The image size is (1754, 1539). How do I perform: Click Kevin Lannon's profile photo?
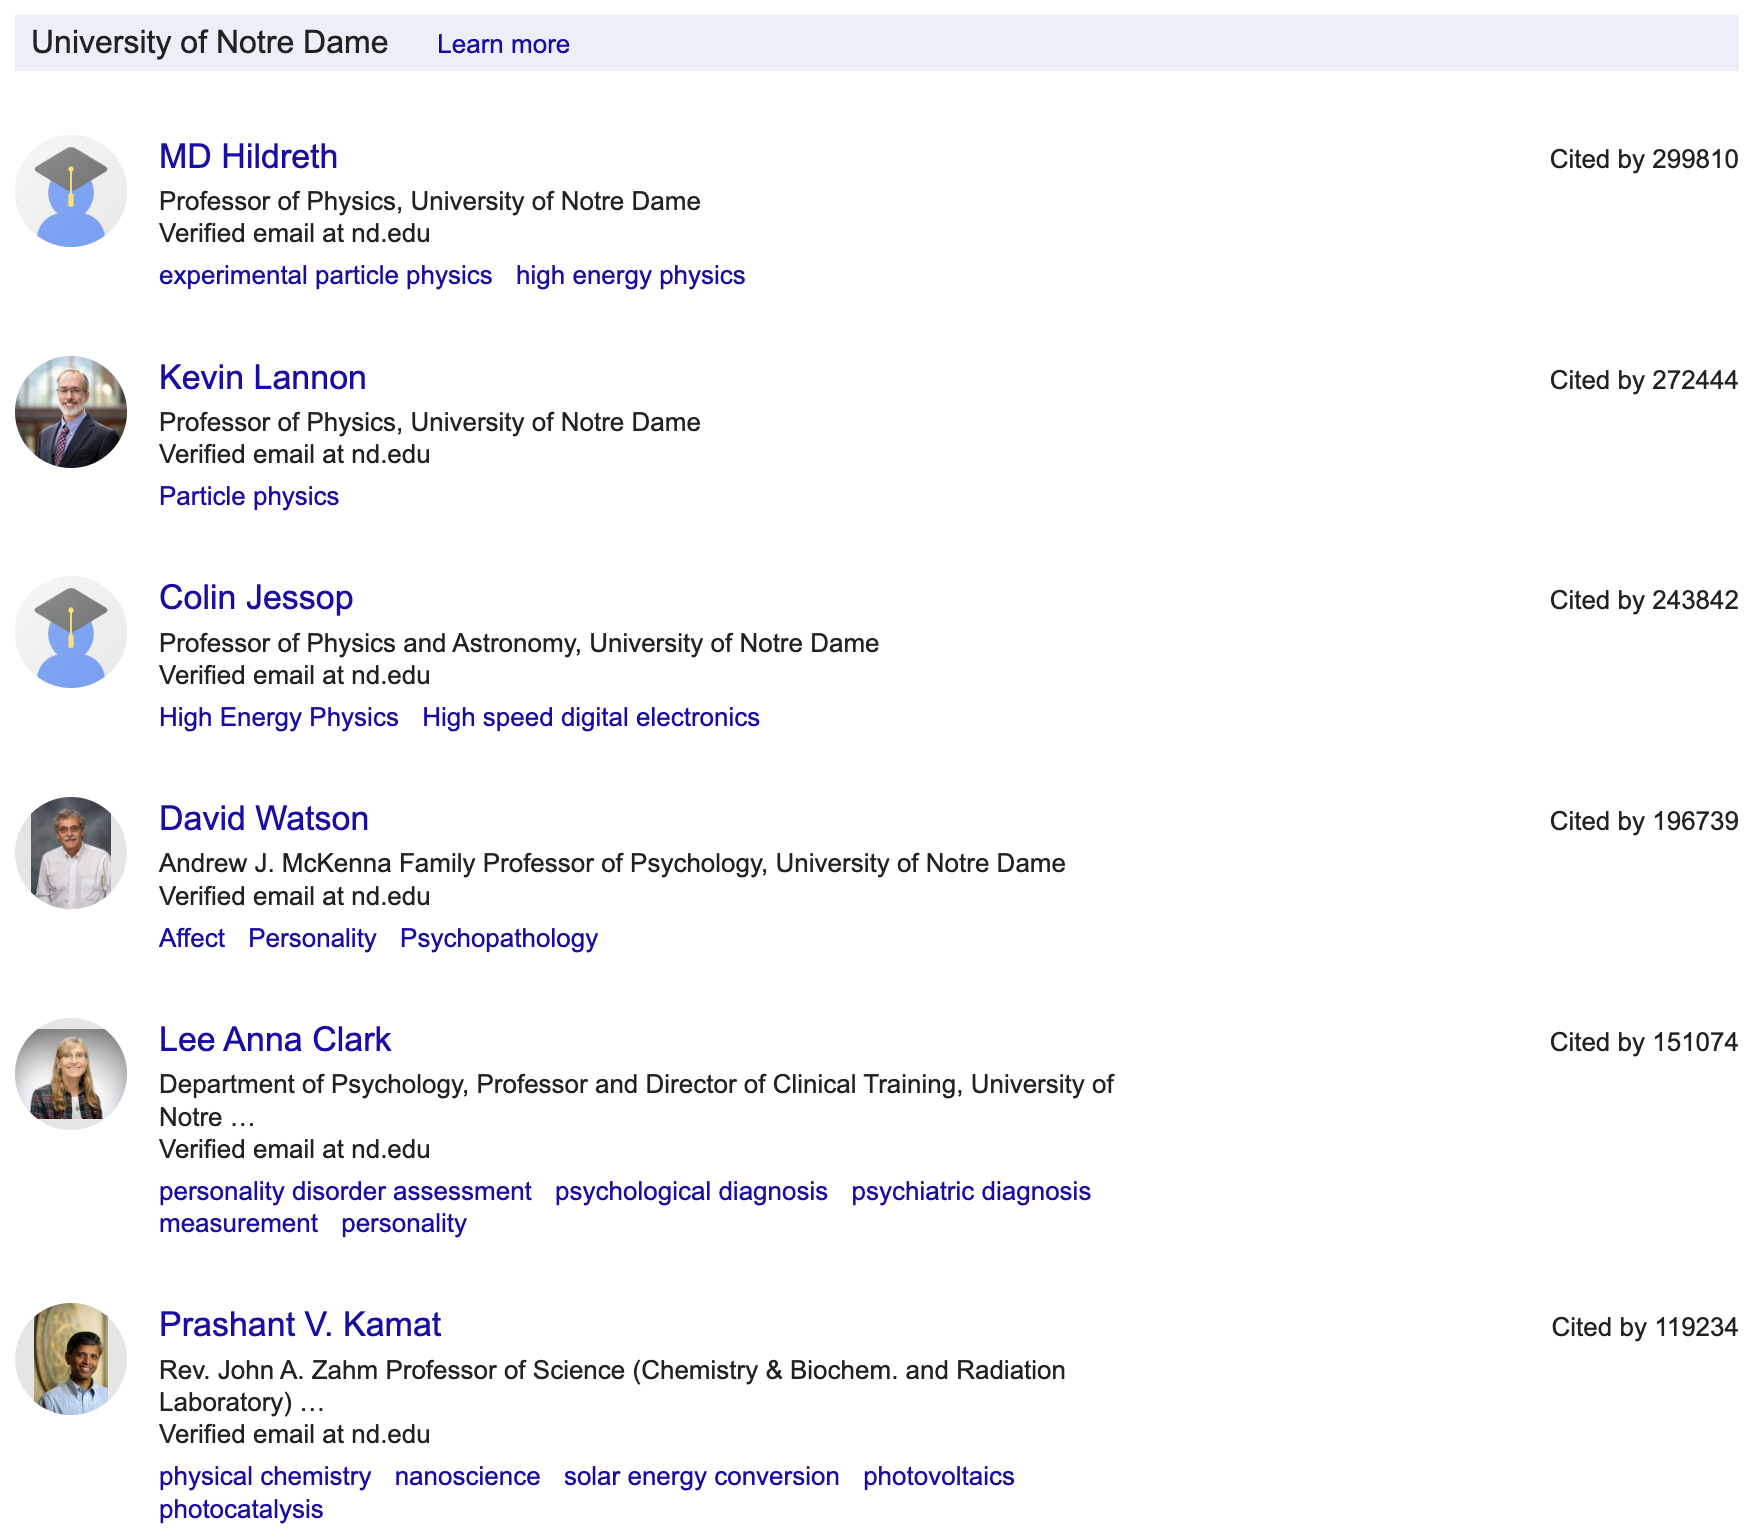point(71,412)
